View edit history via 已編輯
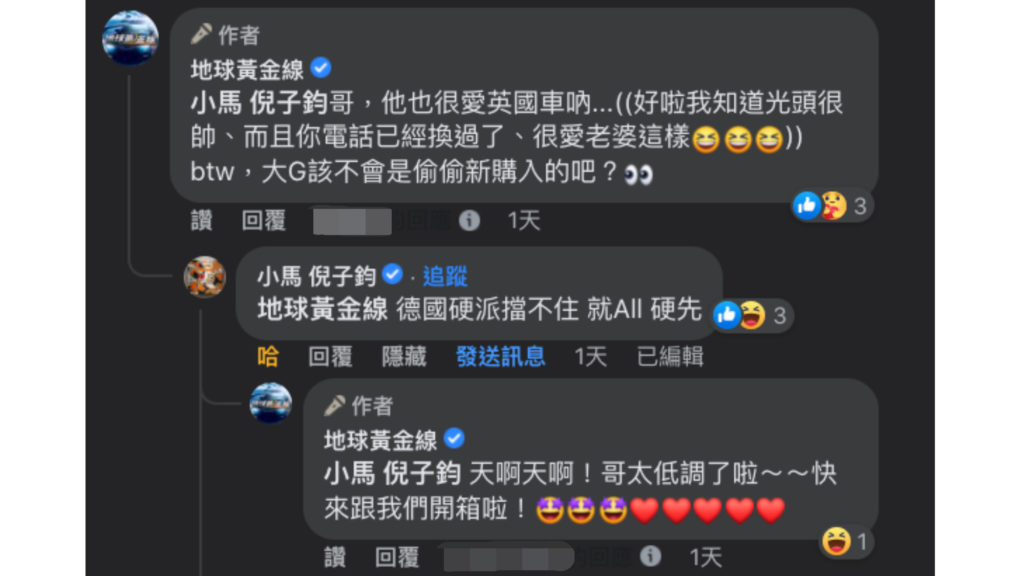The image size is (1024, 576). [670, 357]
